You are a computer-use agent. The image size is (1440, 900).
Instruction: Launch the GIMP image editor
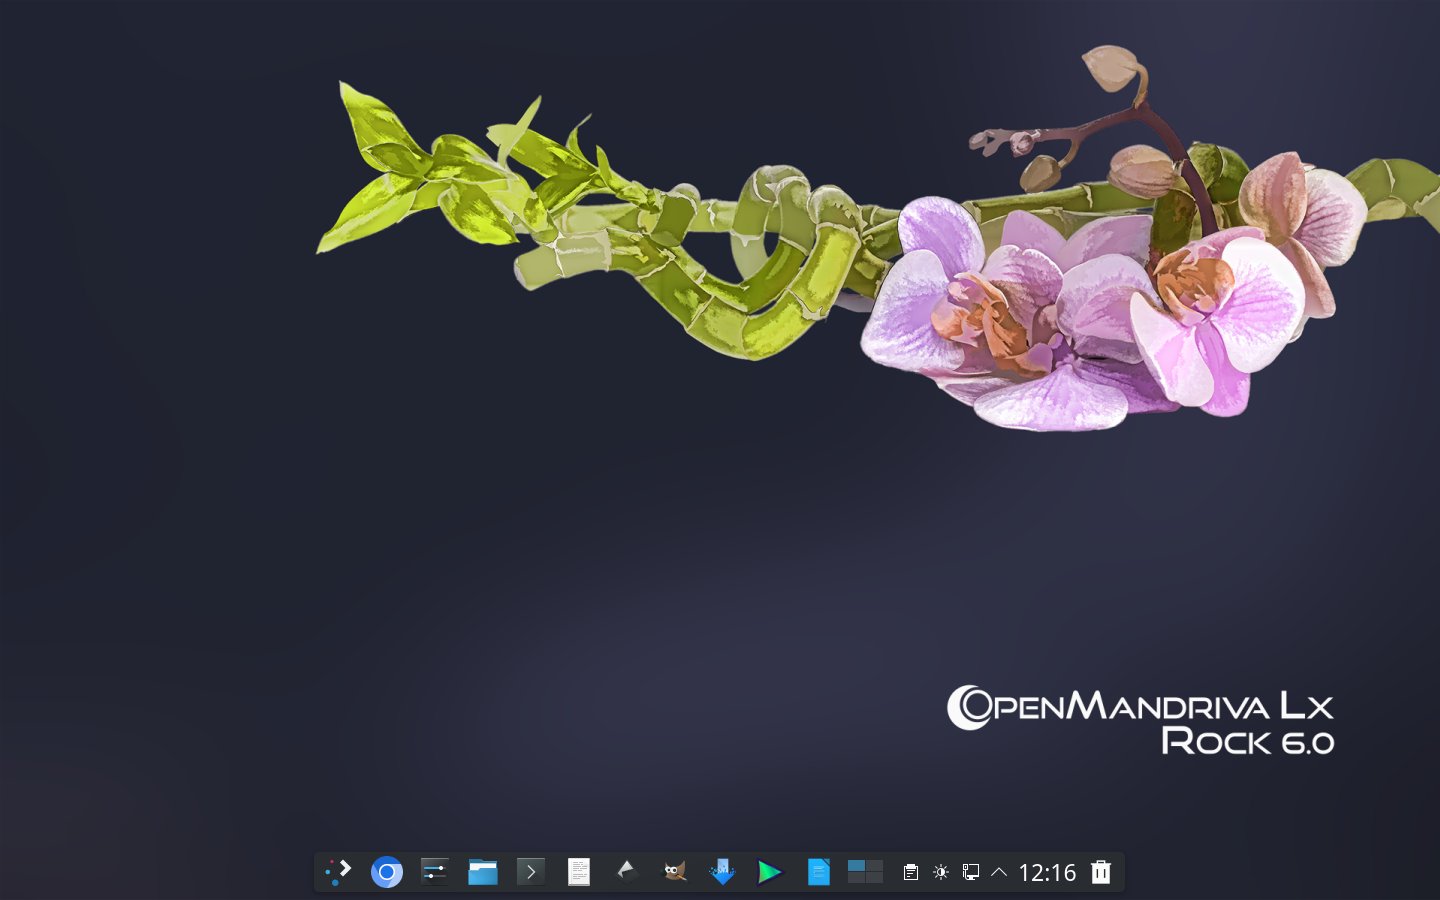pos(675,872)
